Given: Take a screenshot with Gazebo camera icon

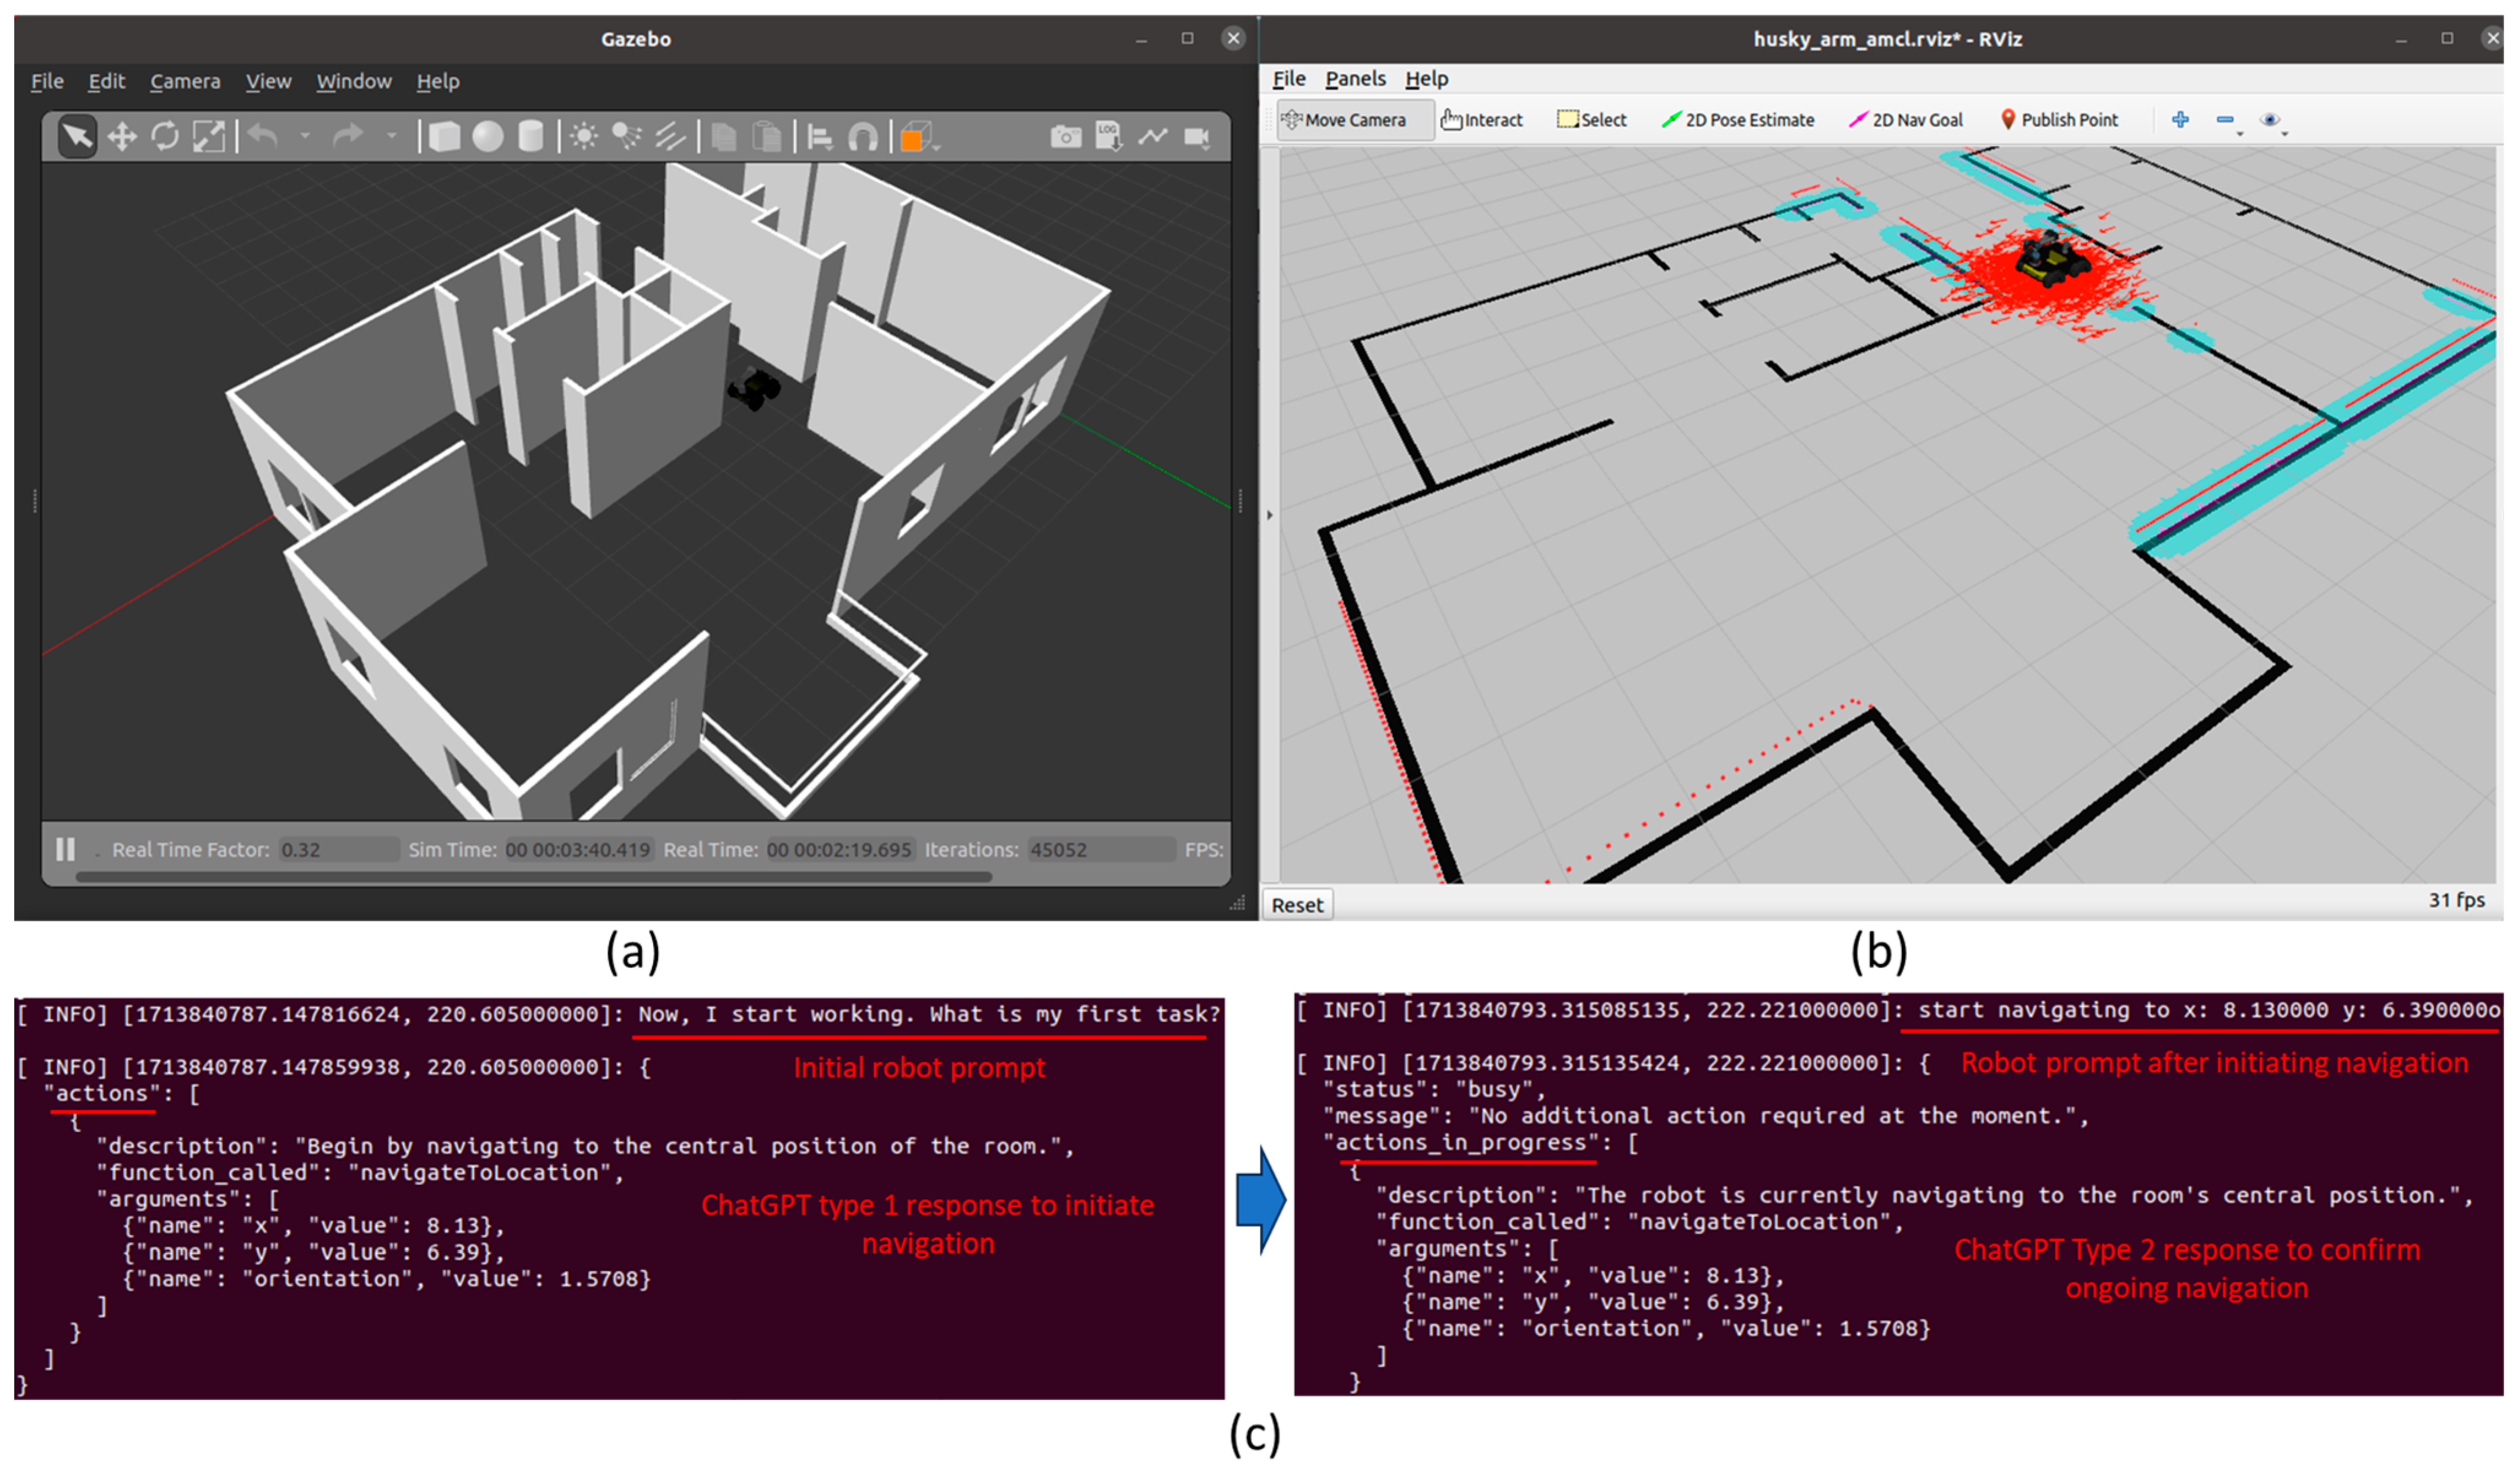Looking at the screenshot, I should pyautogui.click(x=1066, y=137).
